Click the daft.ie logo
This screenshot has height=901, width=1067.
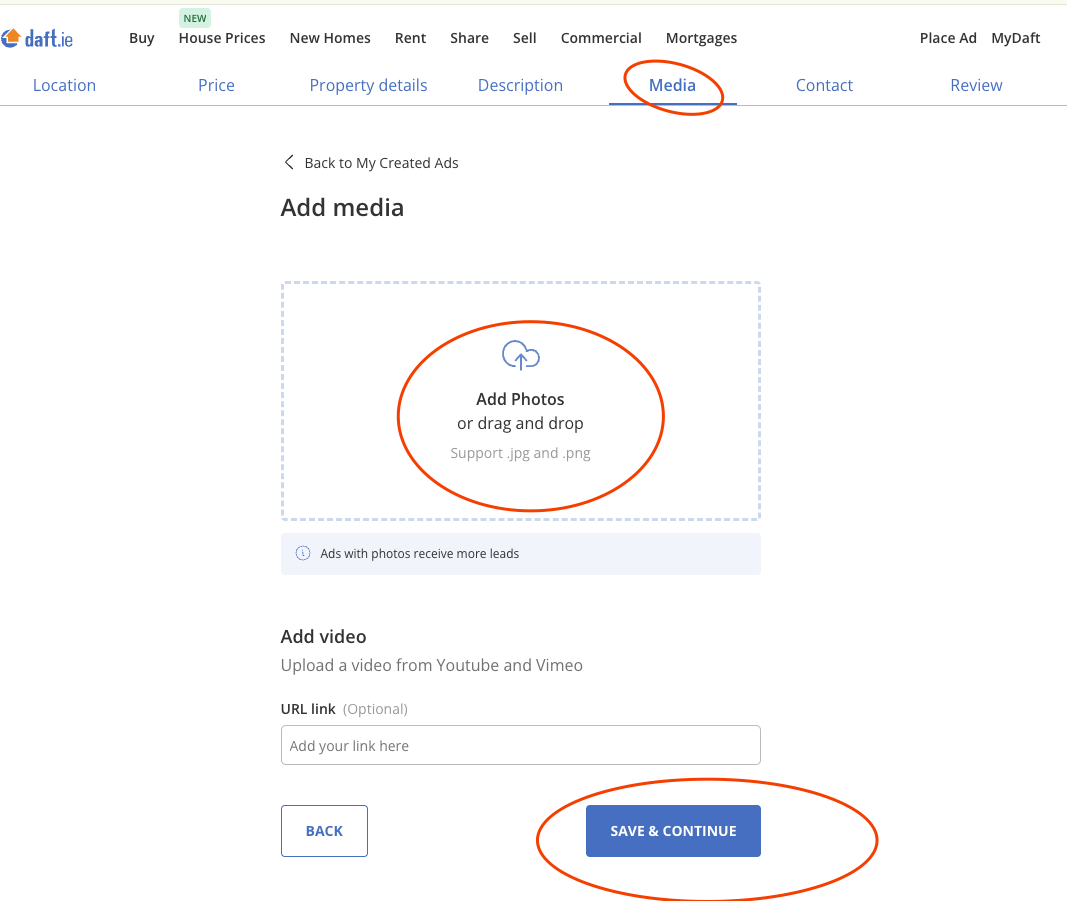click(38, 39)
